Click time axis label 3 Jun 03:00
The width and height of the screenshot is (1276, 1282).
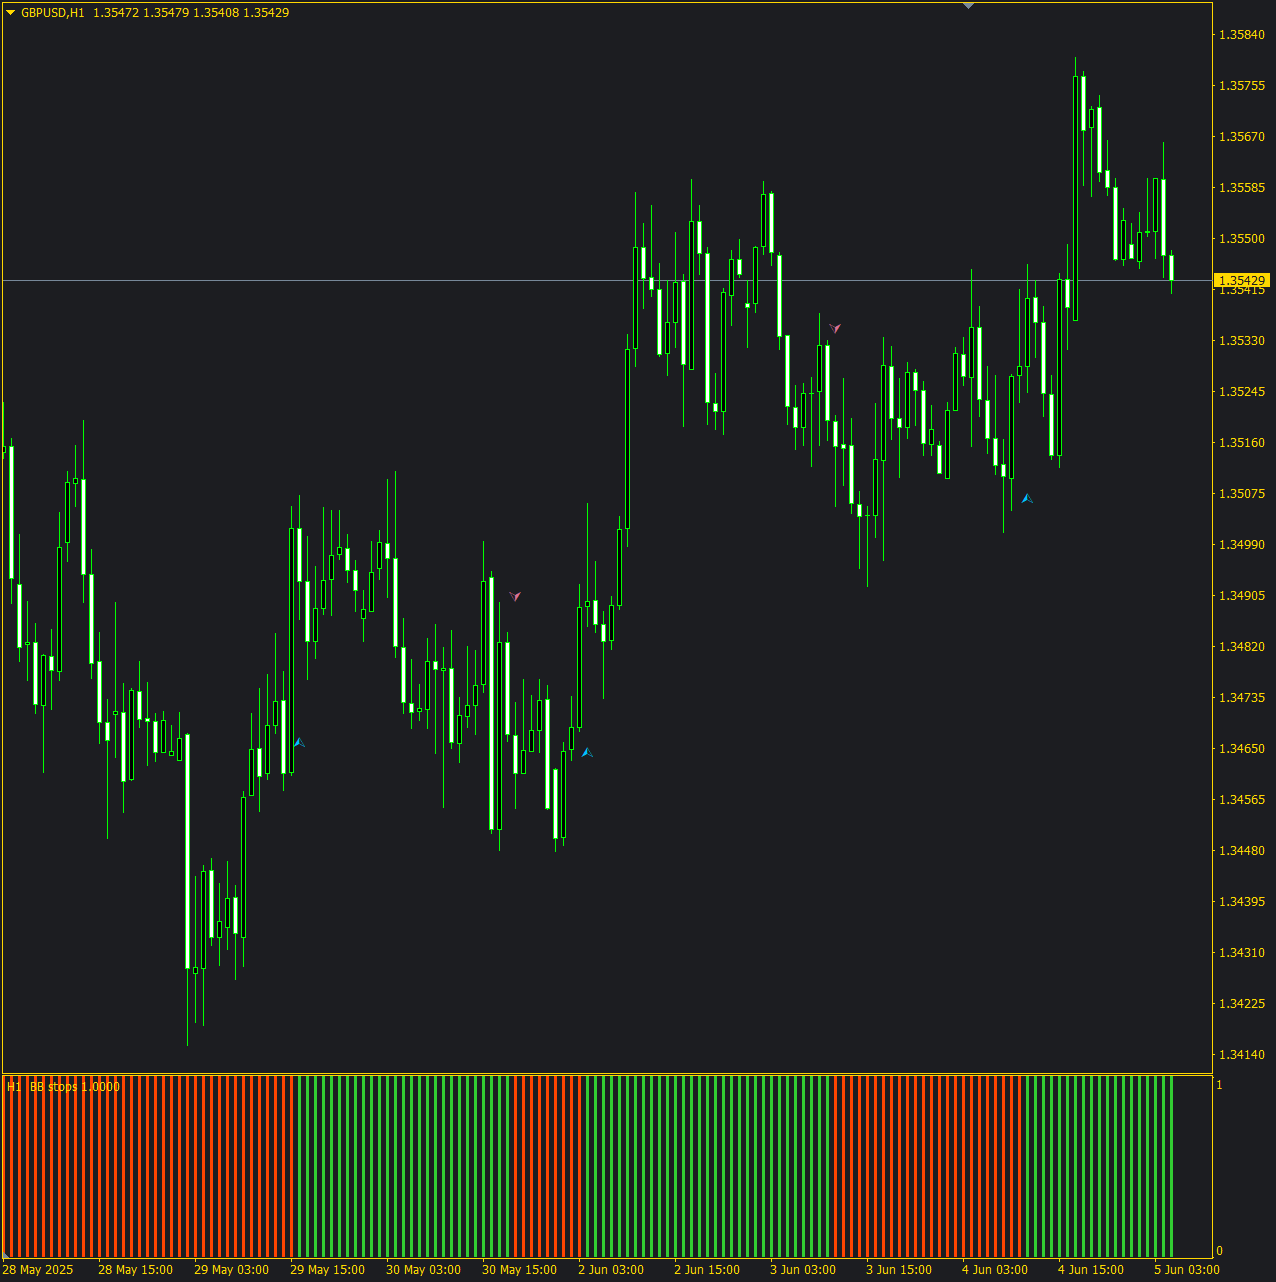[x=803, y=1270]
